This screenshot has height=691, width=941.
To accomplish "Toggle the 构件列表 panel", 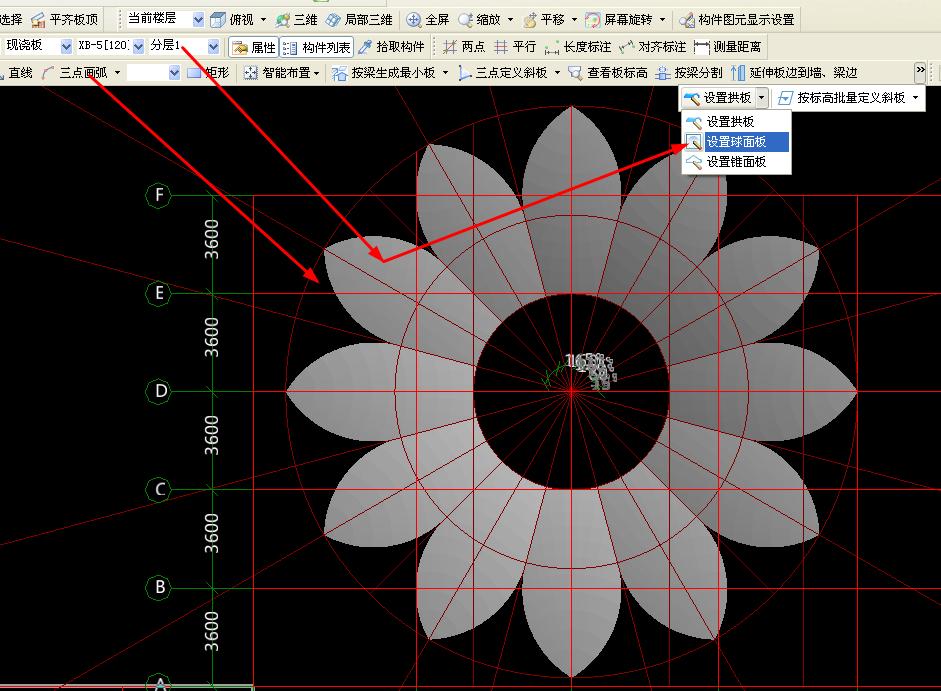I will pyautogui.click(x=316, y=47).
